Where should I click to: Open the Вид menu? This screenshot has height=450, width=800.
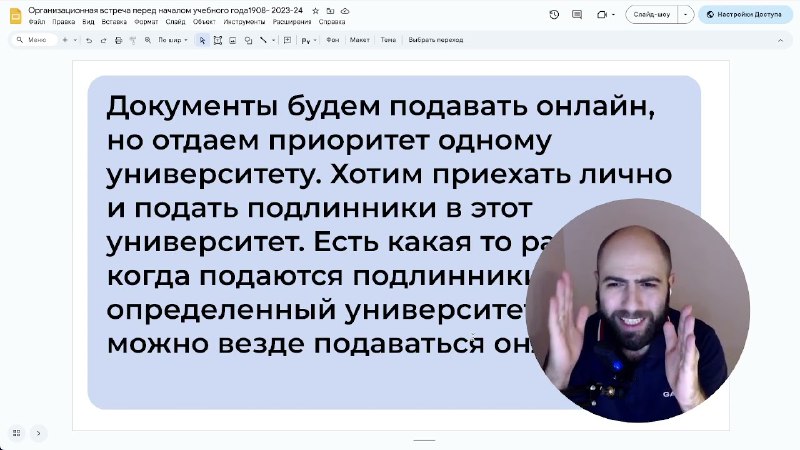click(88, 22)
